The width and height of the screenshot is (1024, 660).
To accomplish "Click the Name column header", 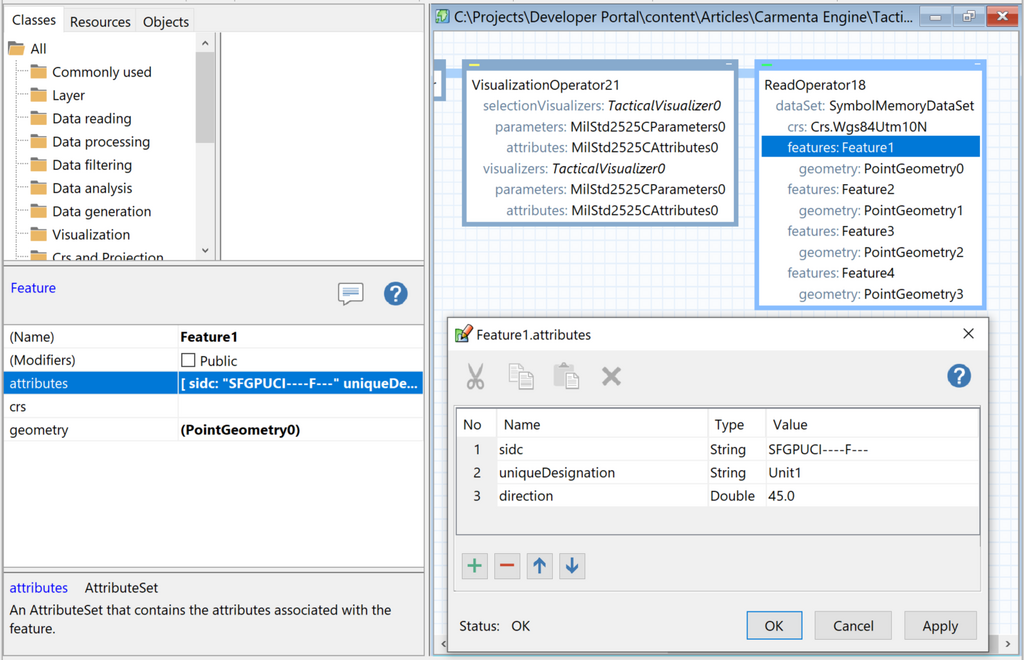I will click(602, 424).
